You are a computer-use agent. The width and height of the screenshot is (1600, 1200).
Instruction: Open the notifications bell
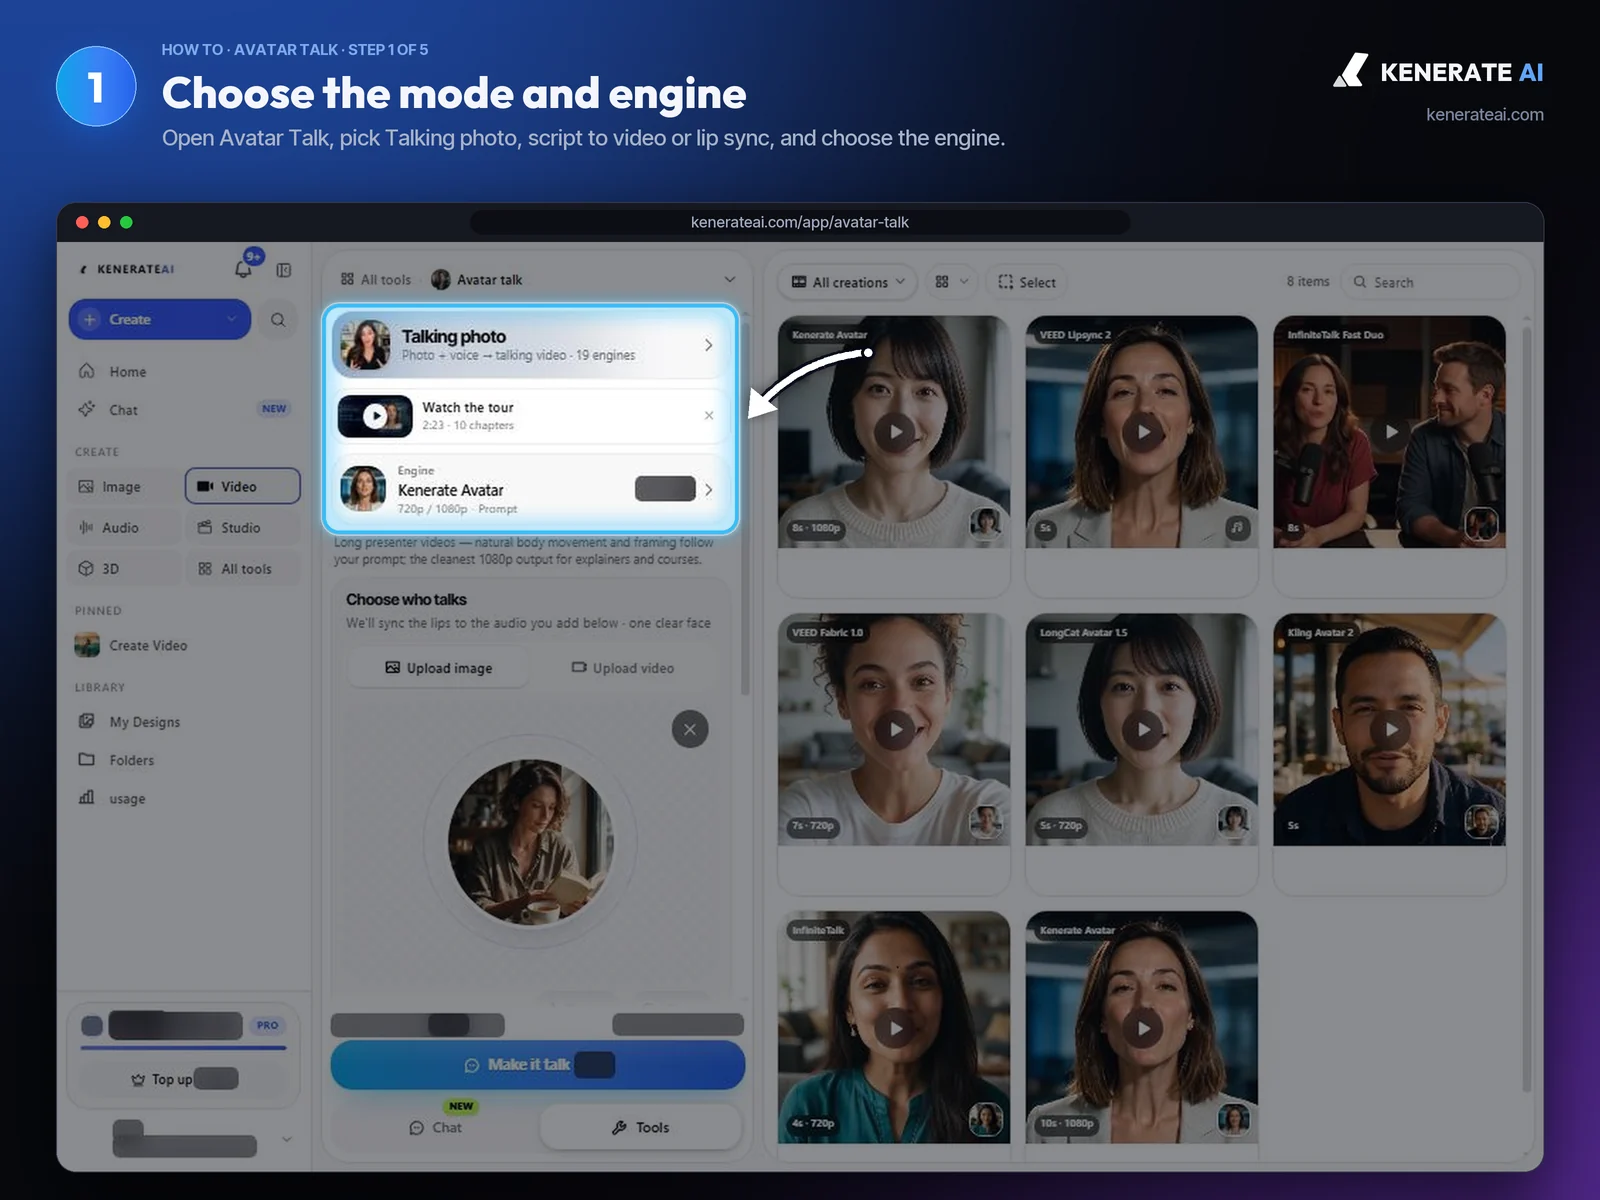(x=243, y=269)
